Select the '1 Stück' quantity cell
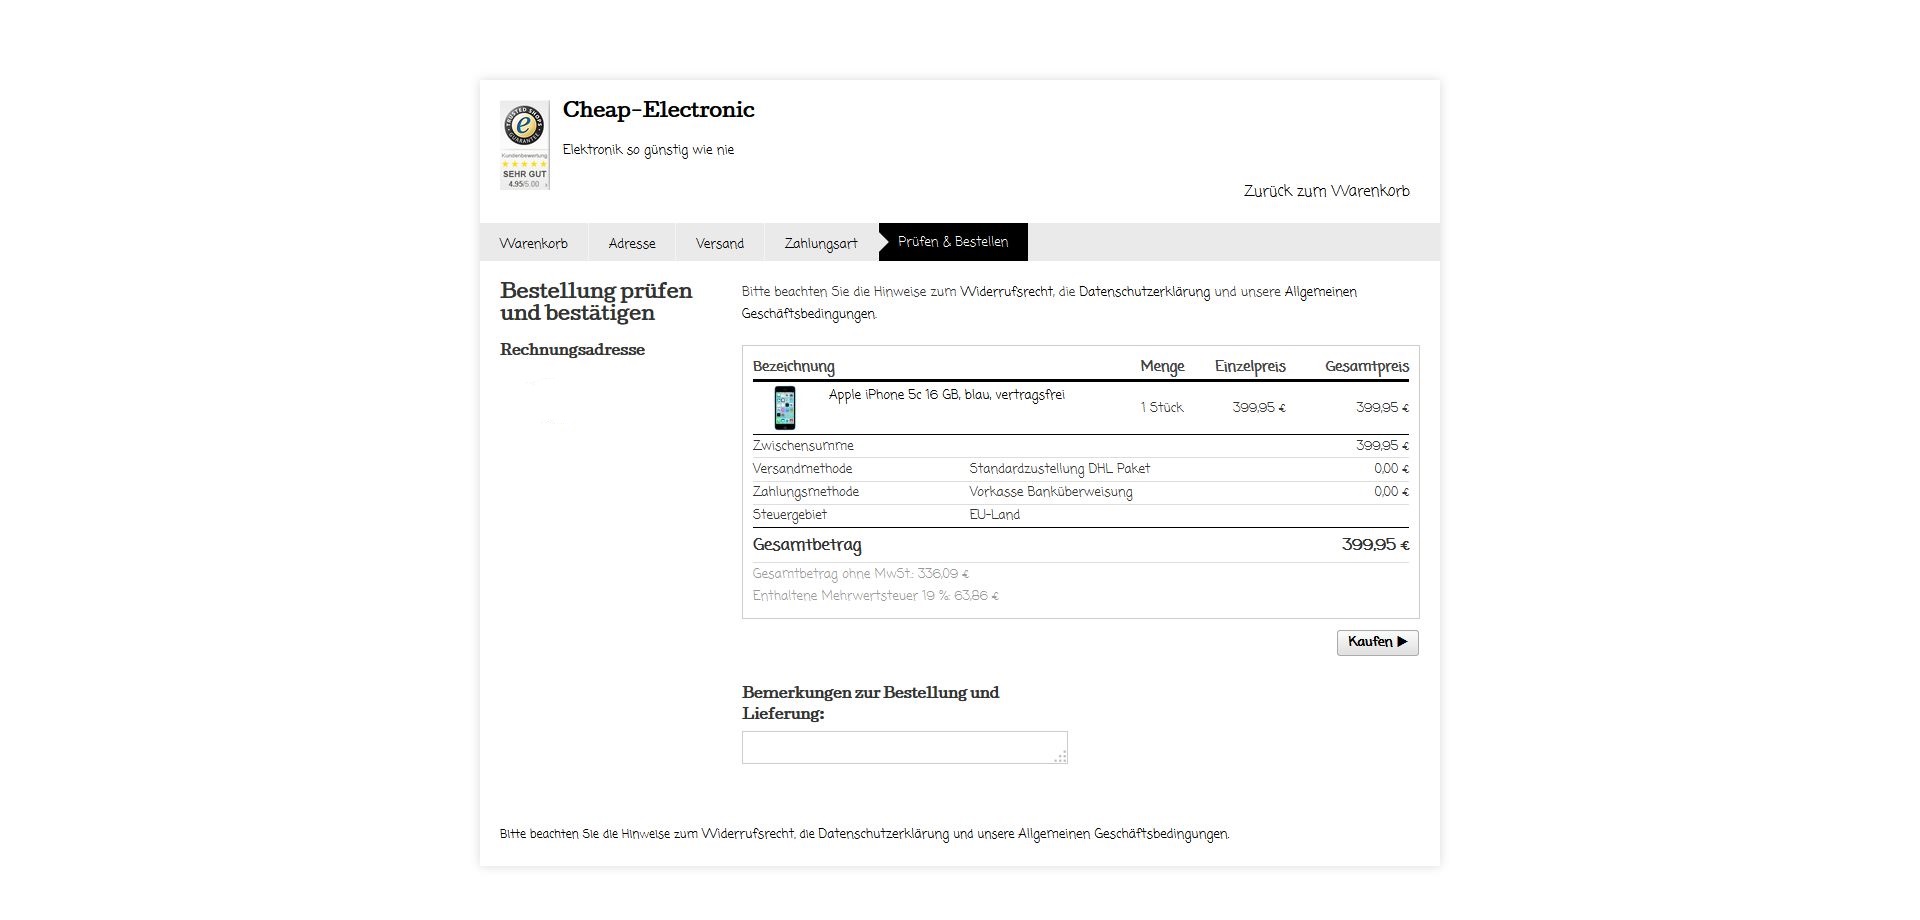The width and height of the screenshot is (1920, 920). pos(1162,408)
